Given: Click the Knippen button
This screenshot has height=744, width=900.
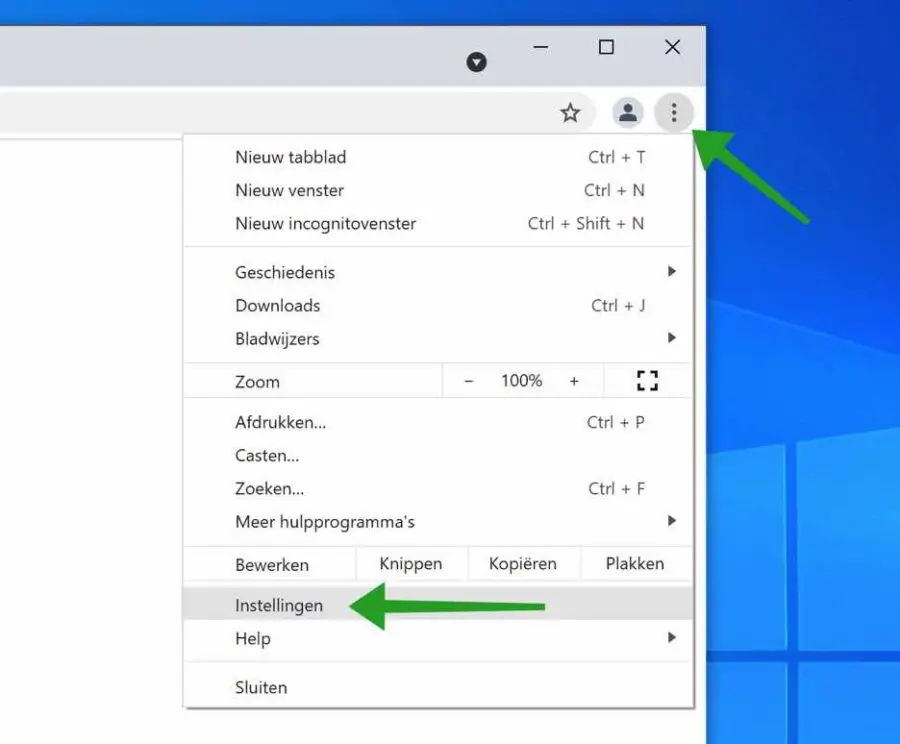Looking at the screenshot, I should [411, 564].
